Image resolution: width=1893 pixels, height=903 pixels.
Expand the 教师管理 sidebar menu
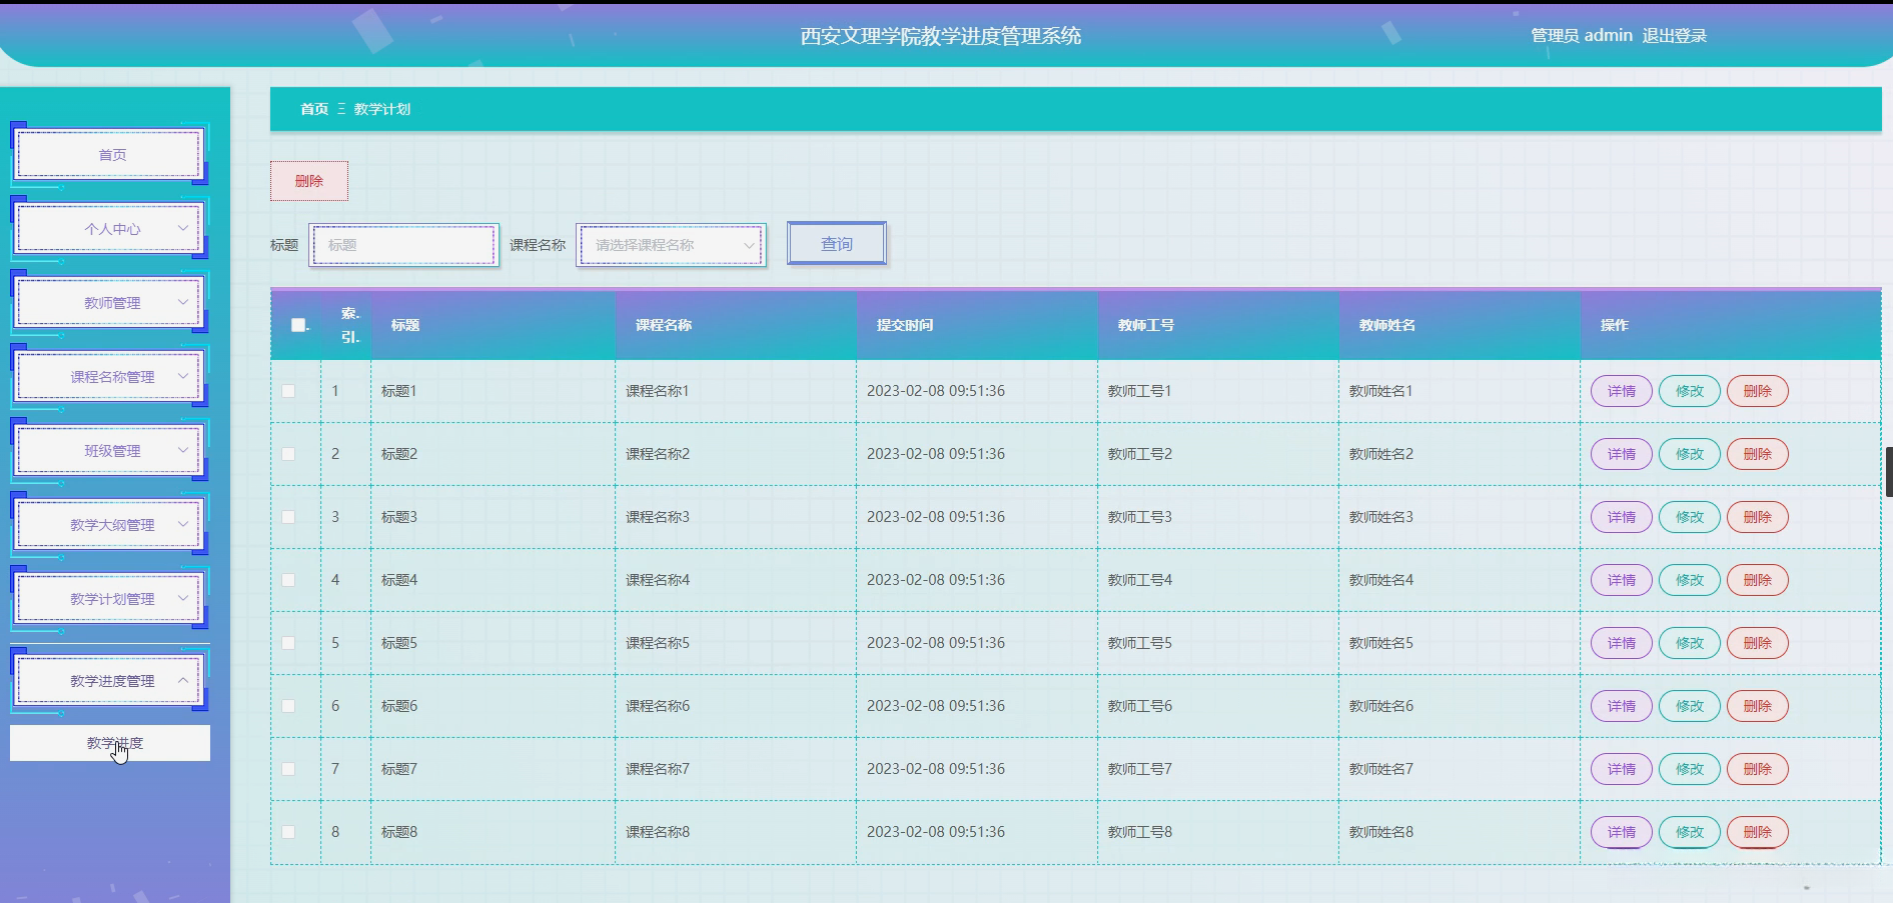(110, 303)
